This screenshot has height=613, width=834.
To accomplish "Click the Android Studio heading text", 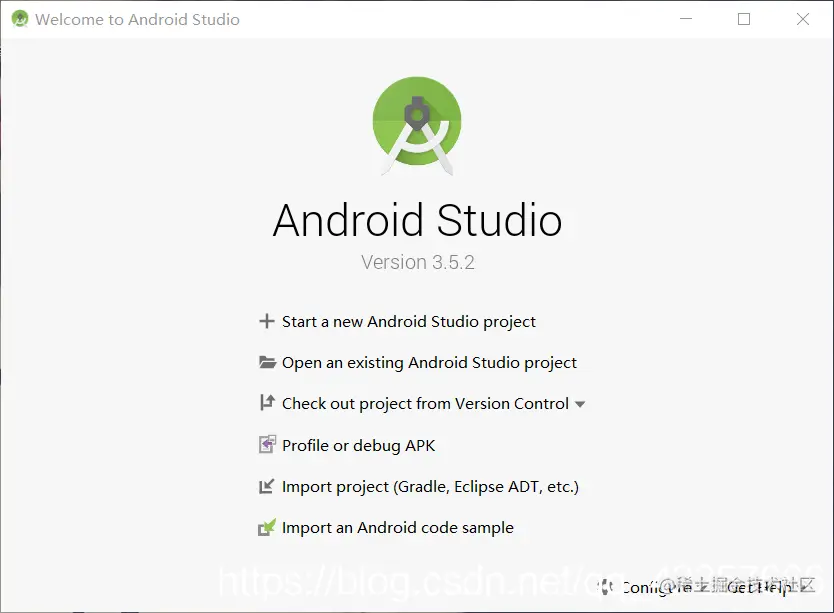I will 417,220.
